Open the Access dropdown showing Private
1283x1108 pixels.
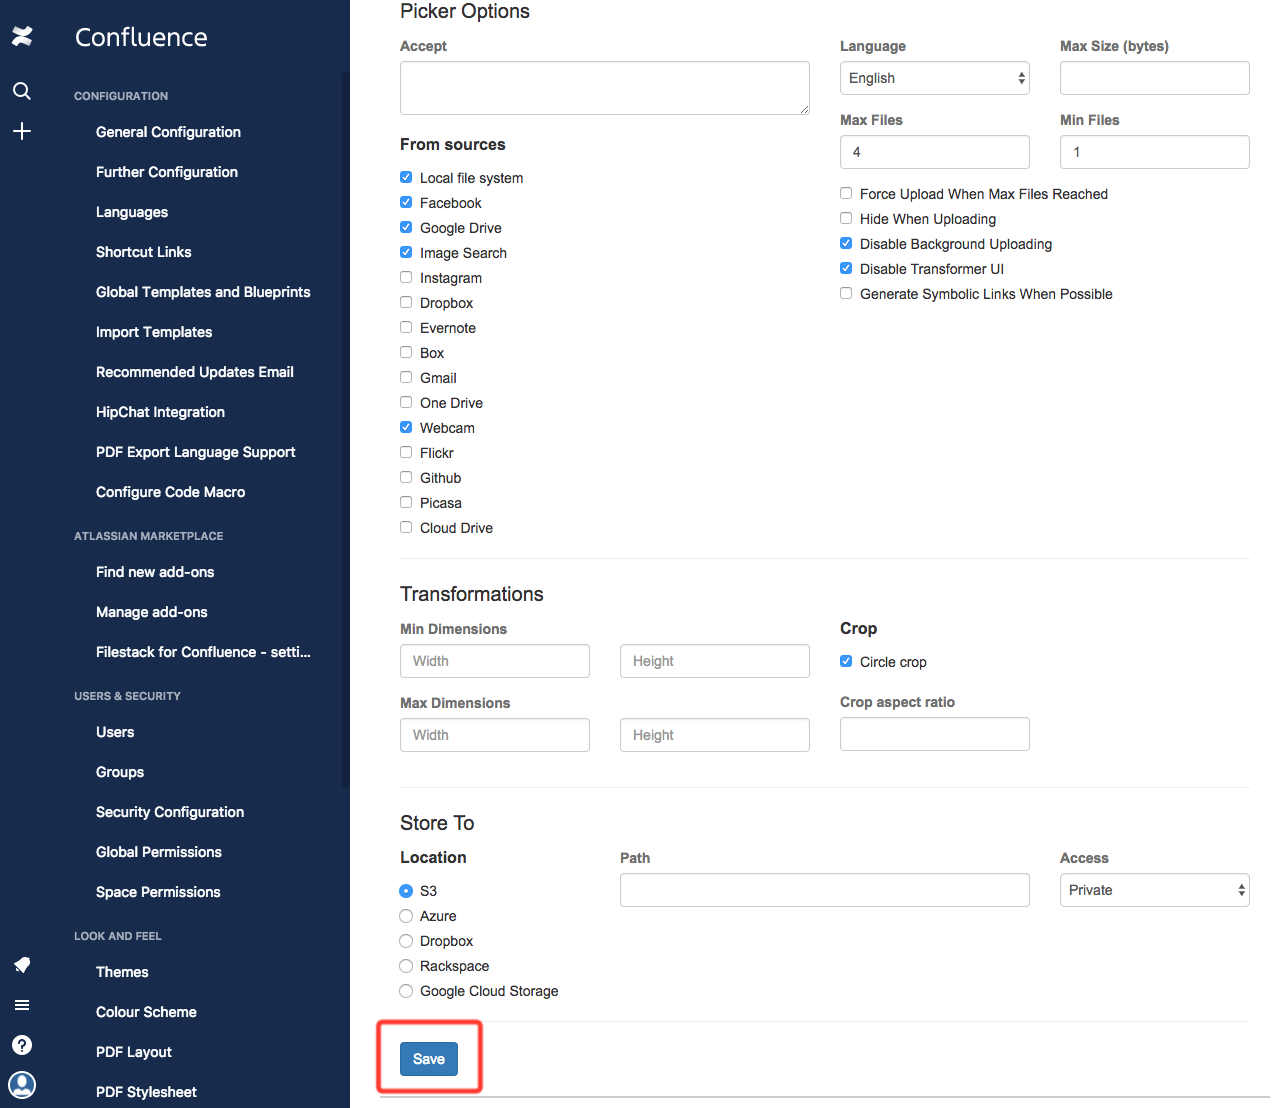click(1155, 890)
